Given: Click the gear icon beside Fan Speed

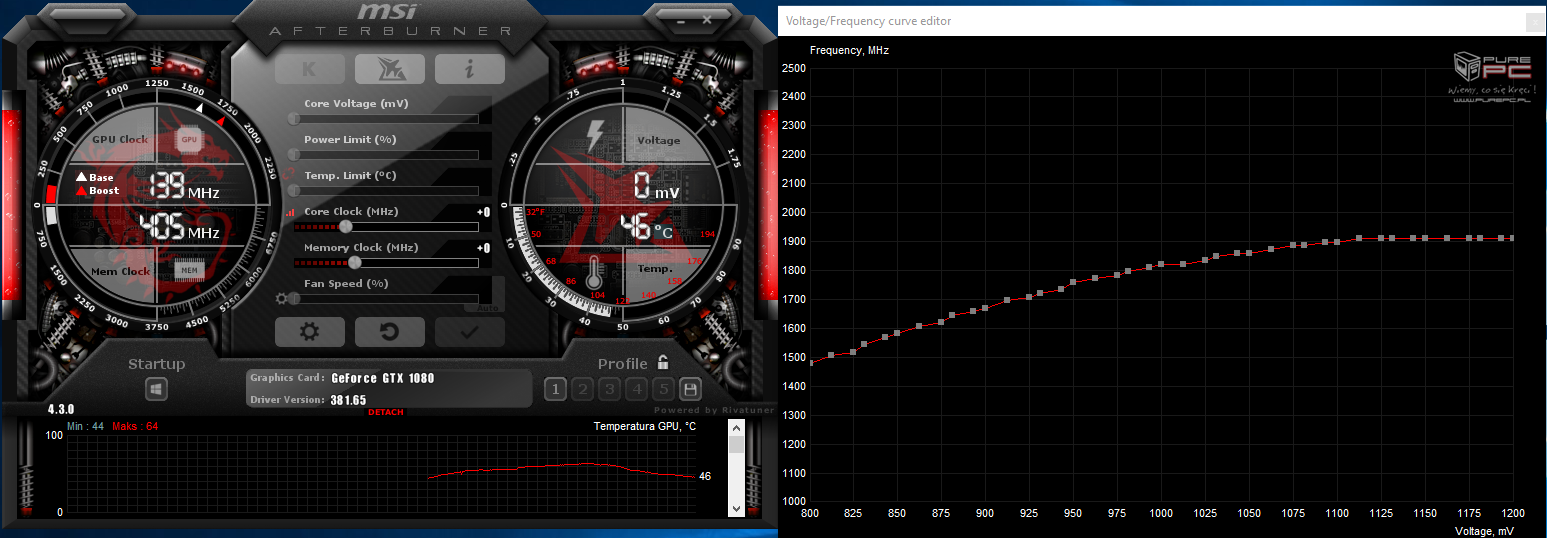Looking at the screenshot, I should 281,298.
